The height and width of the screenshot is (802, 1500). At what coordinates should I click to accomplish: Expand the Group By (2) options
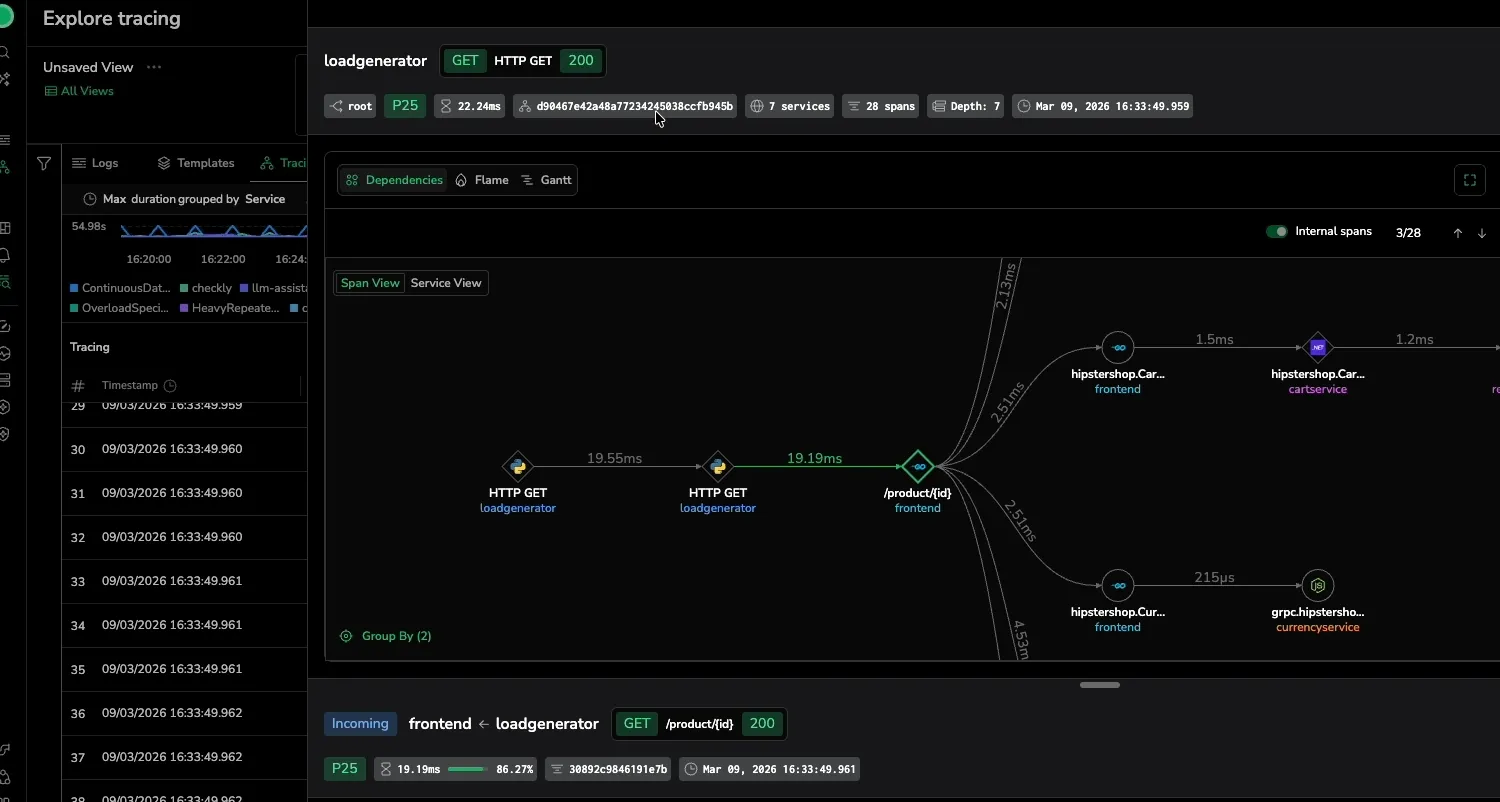click(x=386, y=636)
